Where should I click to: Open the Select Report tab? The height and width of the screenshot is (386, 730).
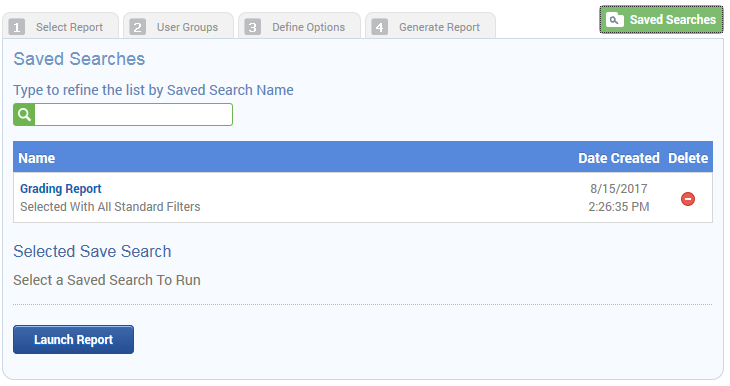coord(61,26)
